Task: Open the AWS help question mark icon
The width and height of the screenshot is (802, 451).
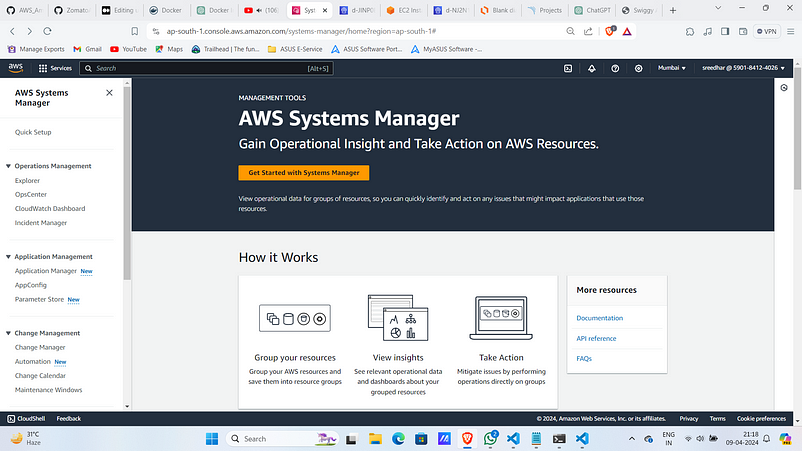Action: click(615, 68)
